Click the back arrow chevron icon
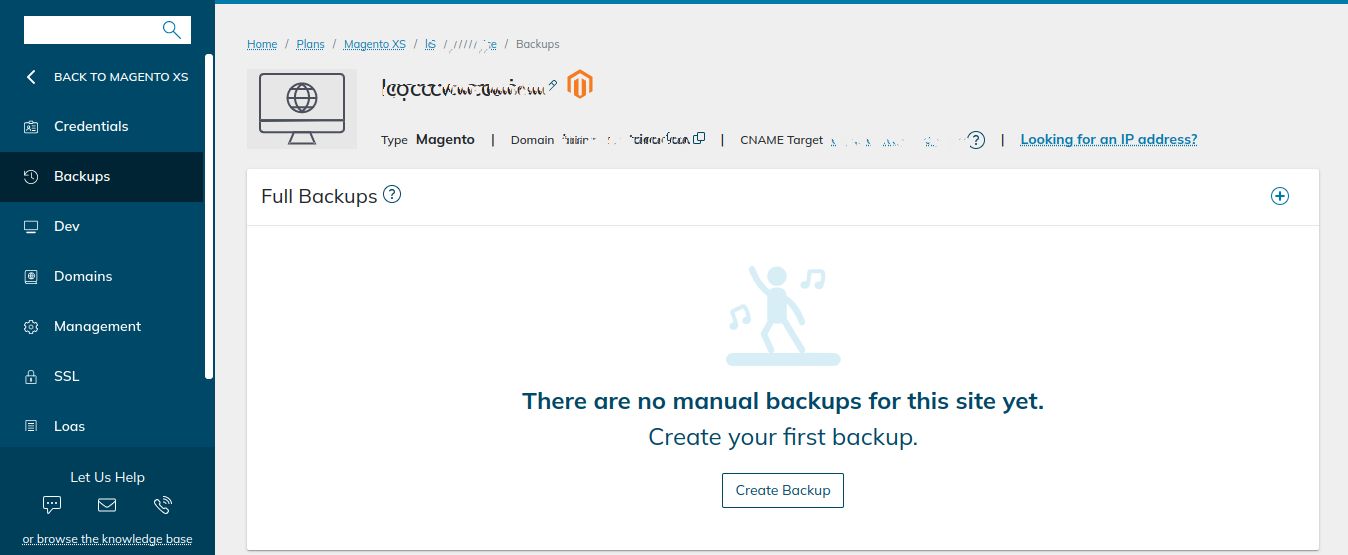1348x555 pixels. (31, 77)
